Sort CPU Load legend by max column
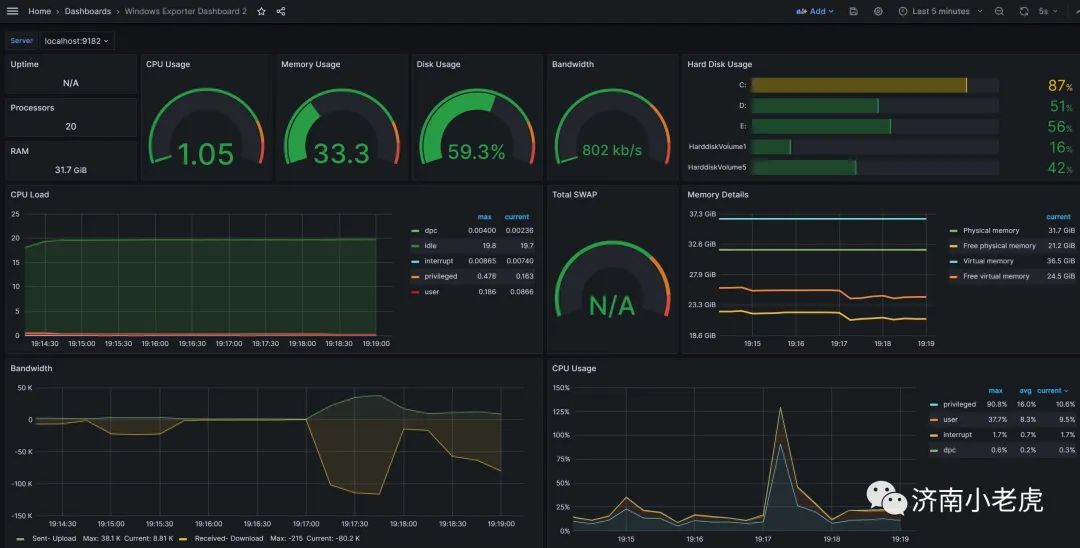 (x=485, y=217)
